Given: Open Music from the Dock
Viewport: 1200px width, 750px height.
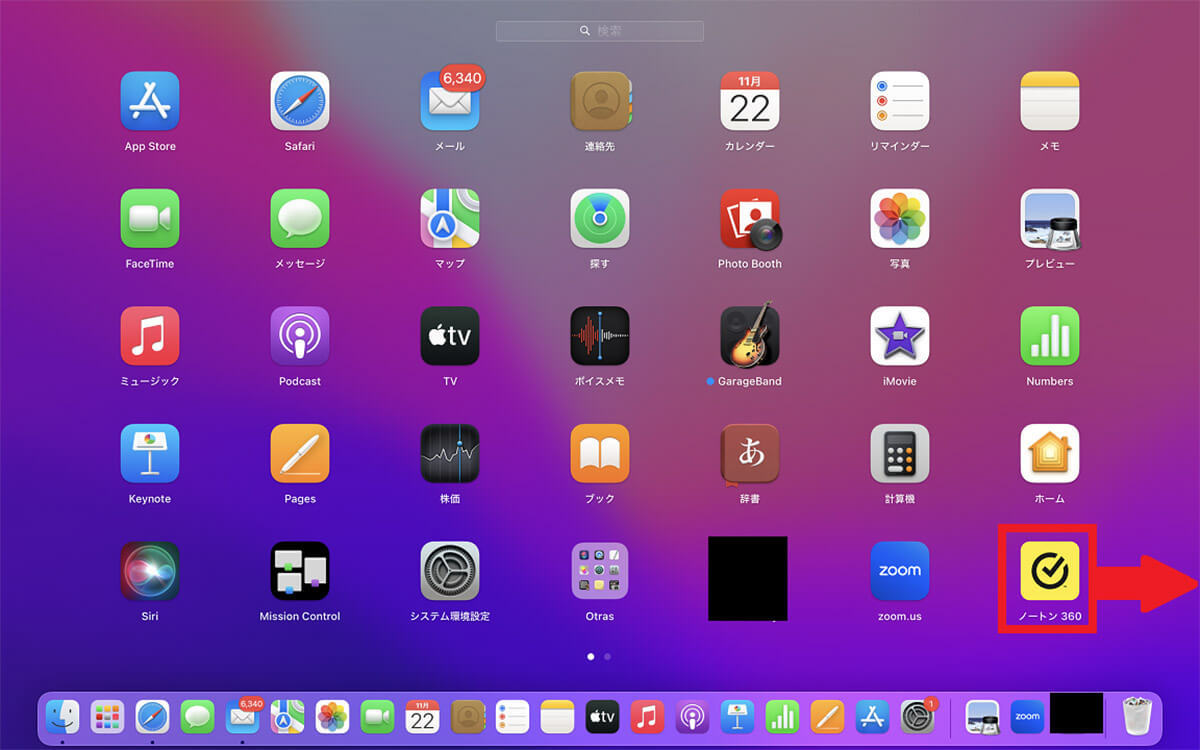Looking at the screenshot, I should pos(647,716).
